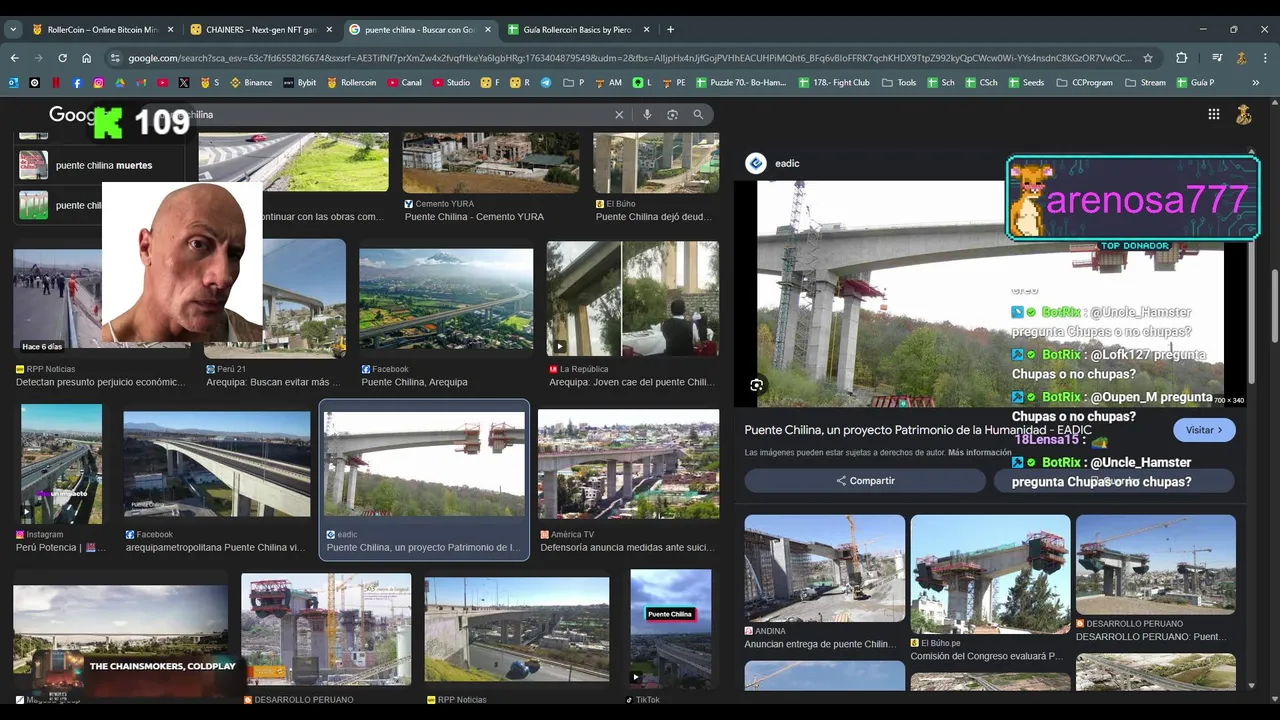
Task: Select the highlighted eadic Patrimonio thumbnail
Action: pyautogui.click(x=424, y=464)
